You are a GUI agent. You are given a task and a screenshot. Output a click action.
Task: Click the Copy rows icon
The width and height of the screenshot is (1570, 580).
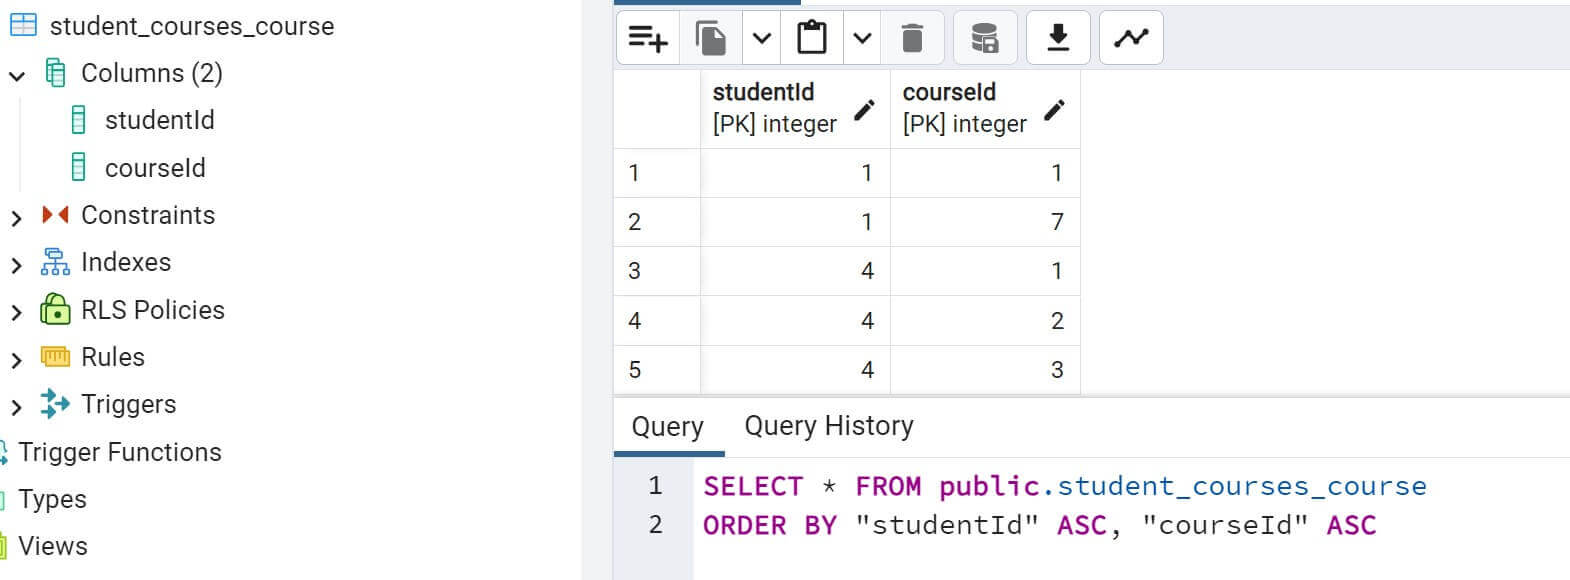[x=711, y=38]
